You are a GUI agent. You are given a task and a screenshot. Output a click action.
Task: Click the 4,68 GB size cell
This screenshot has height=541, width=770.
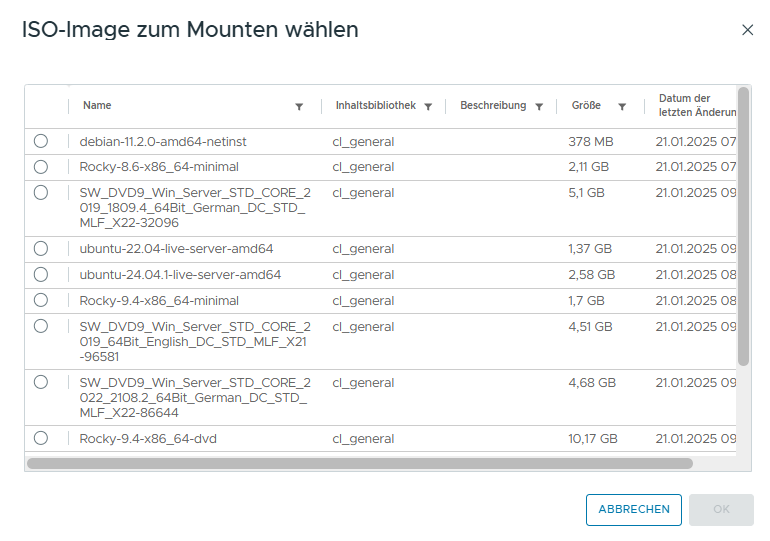coord(592,383)
